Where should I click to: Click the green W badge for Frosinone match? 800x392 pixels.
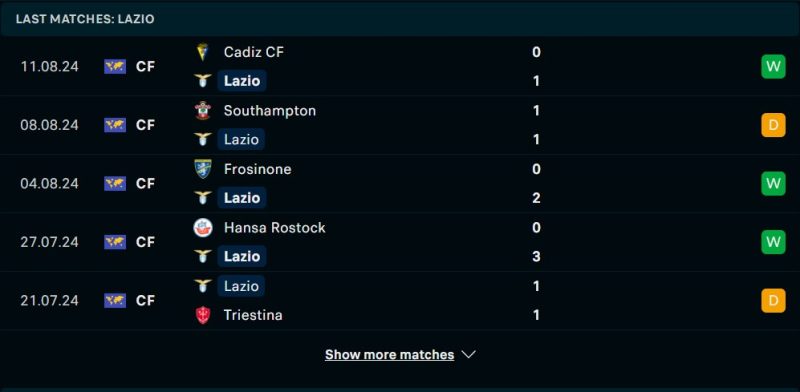(x=773, y=183)
